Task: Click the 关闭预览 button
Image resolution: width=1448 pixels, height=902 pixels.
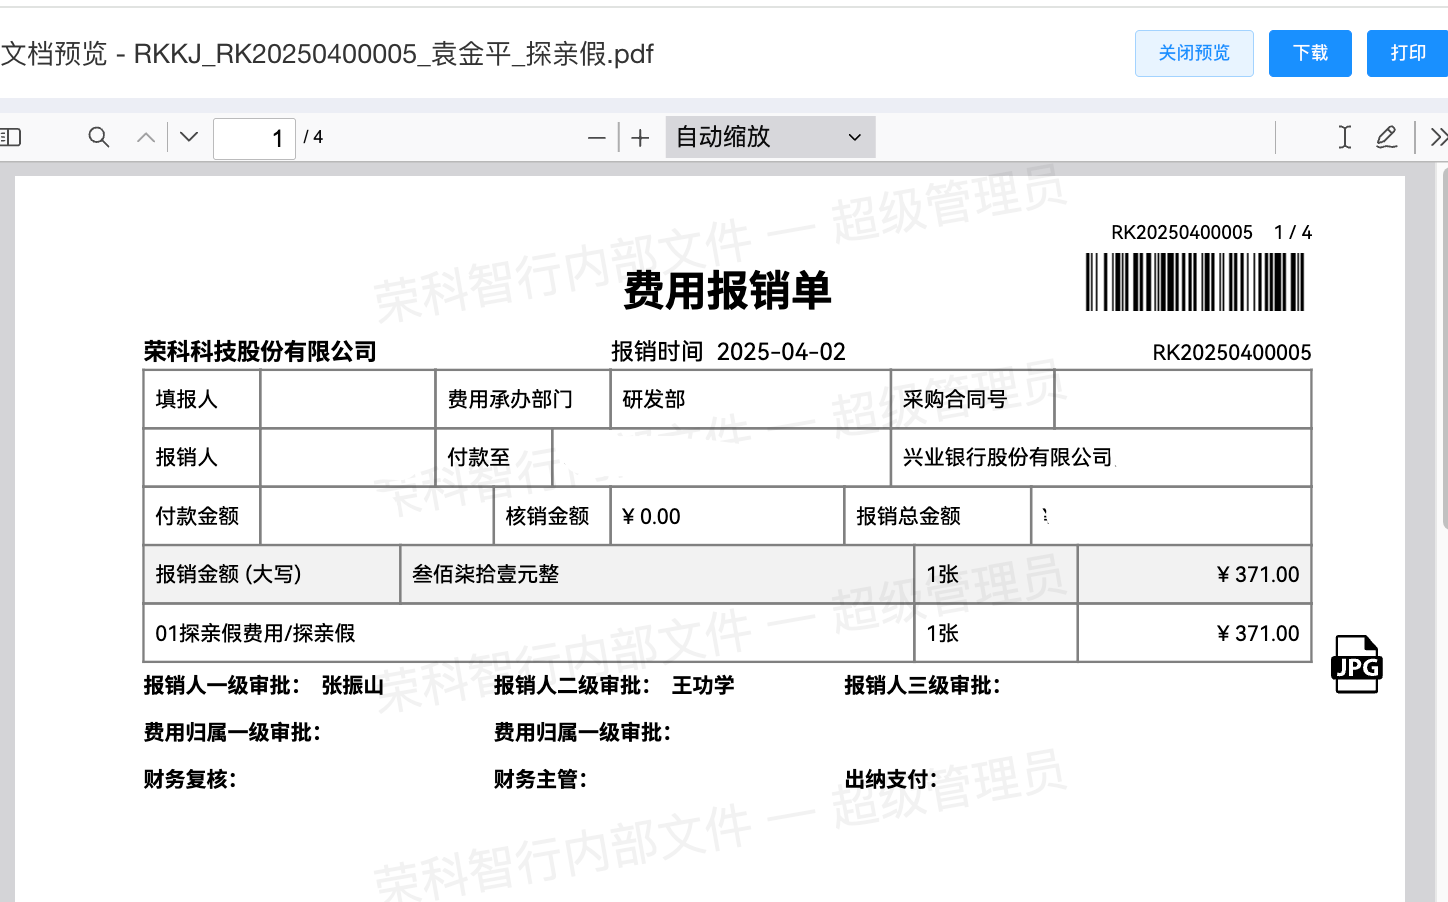Action: coord(1194,53)
